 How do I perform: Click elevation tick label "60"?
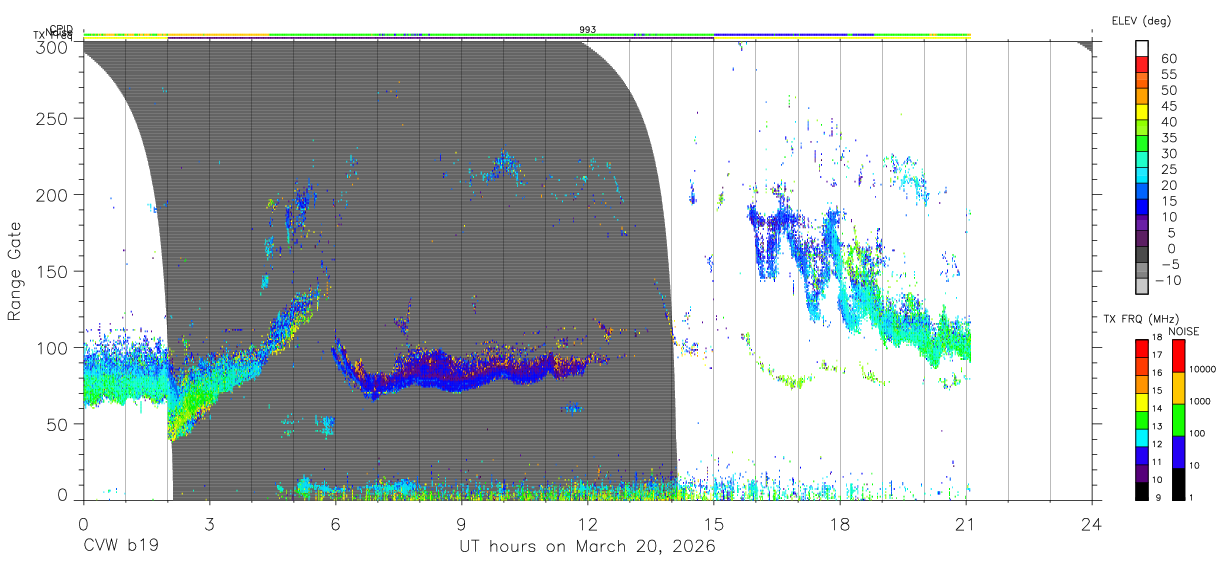(1169, 59)
